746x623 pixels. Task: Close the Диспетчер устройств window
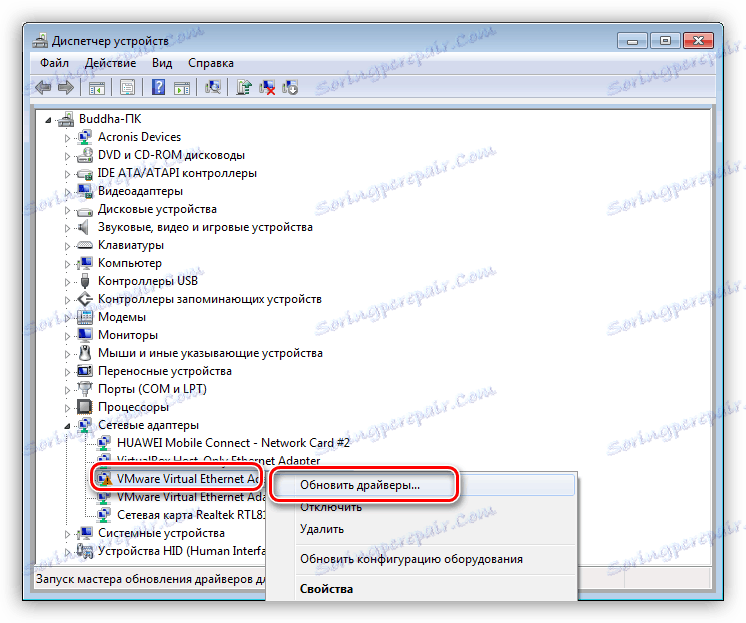(x=698, y=41)
